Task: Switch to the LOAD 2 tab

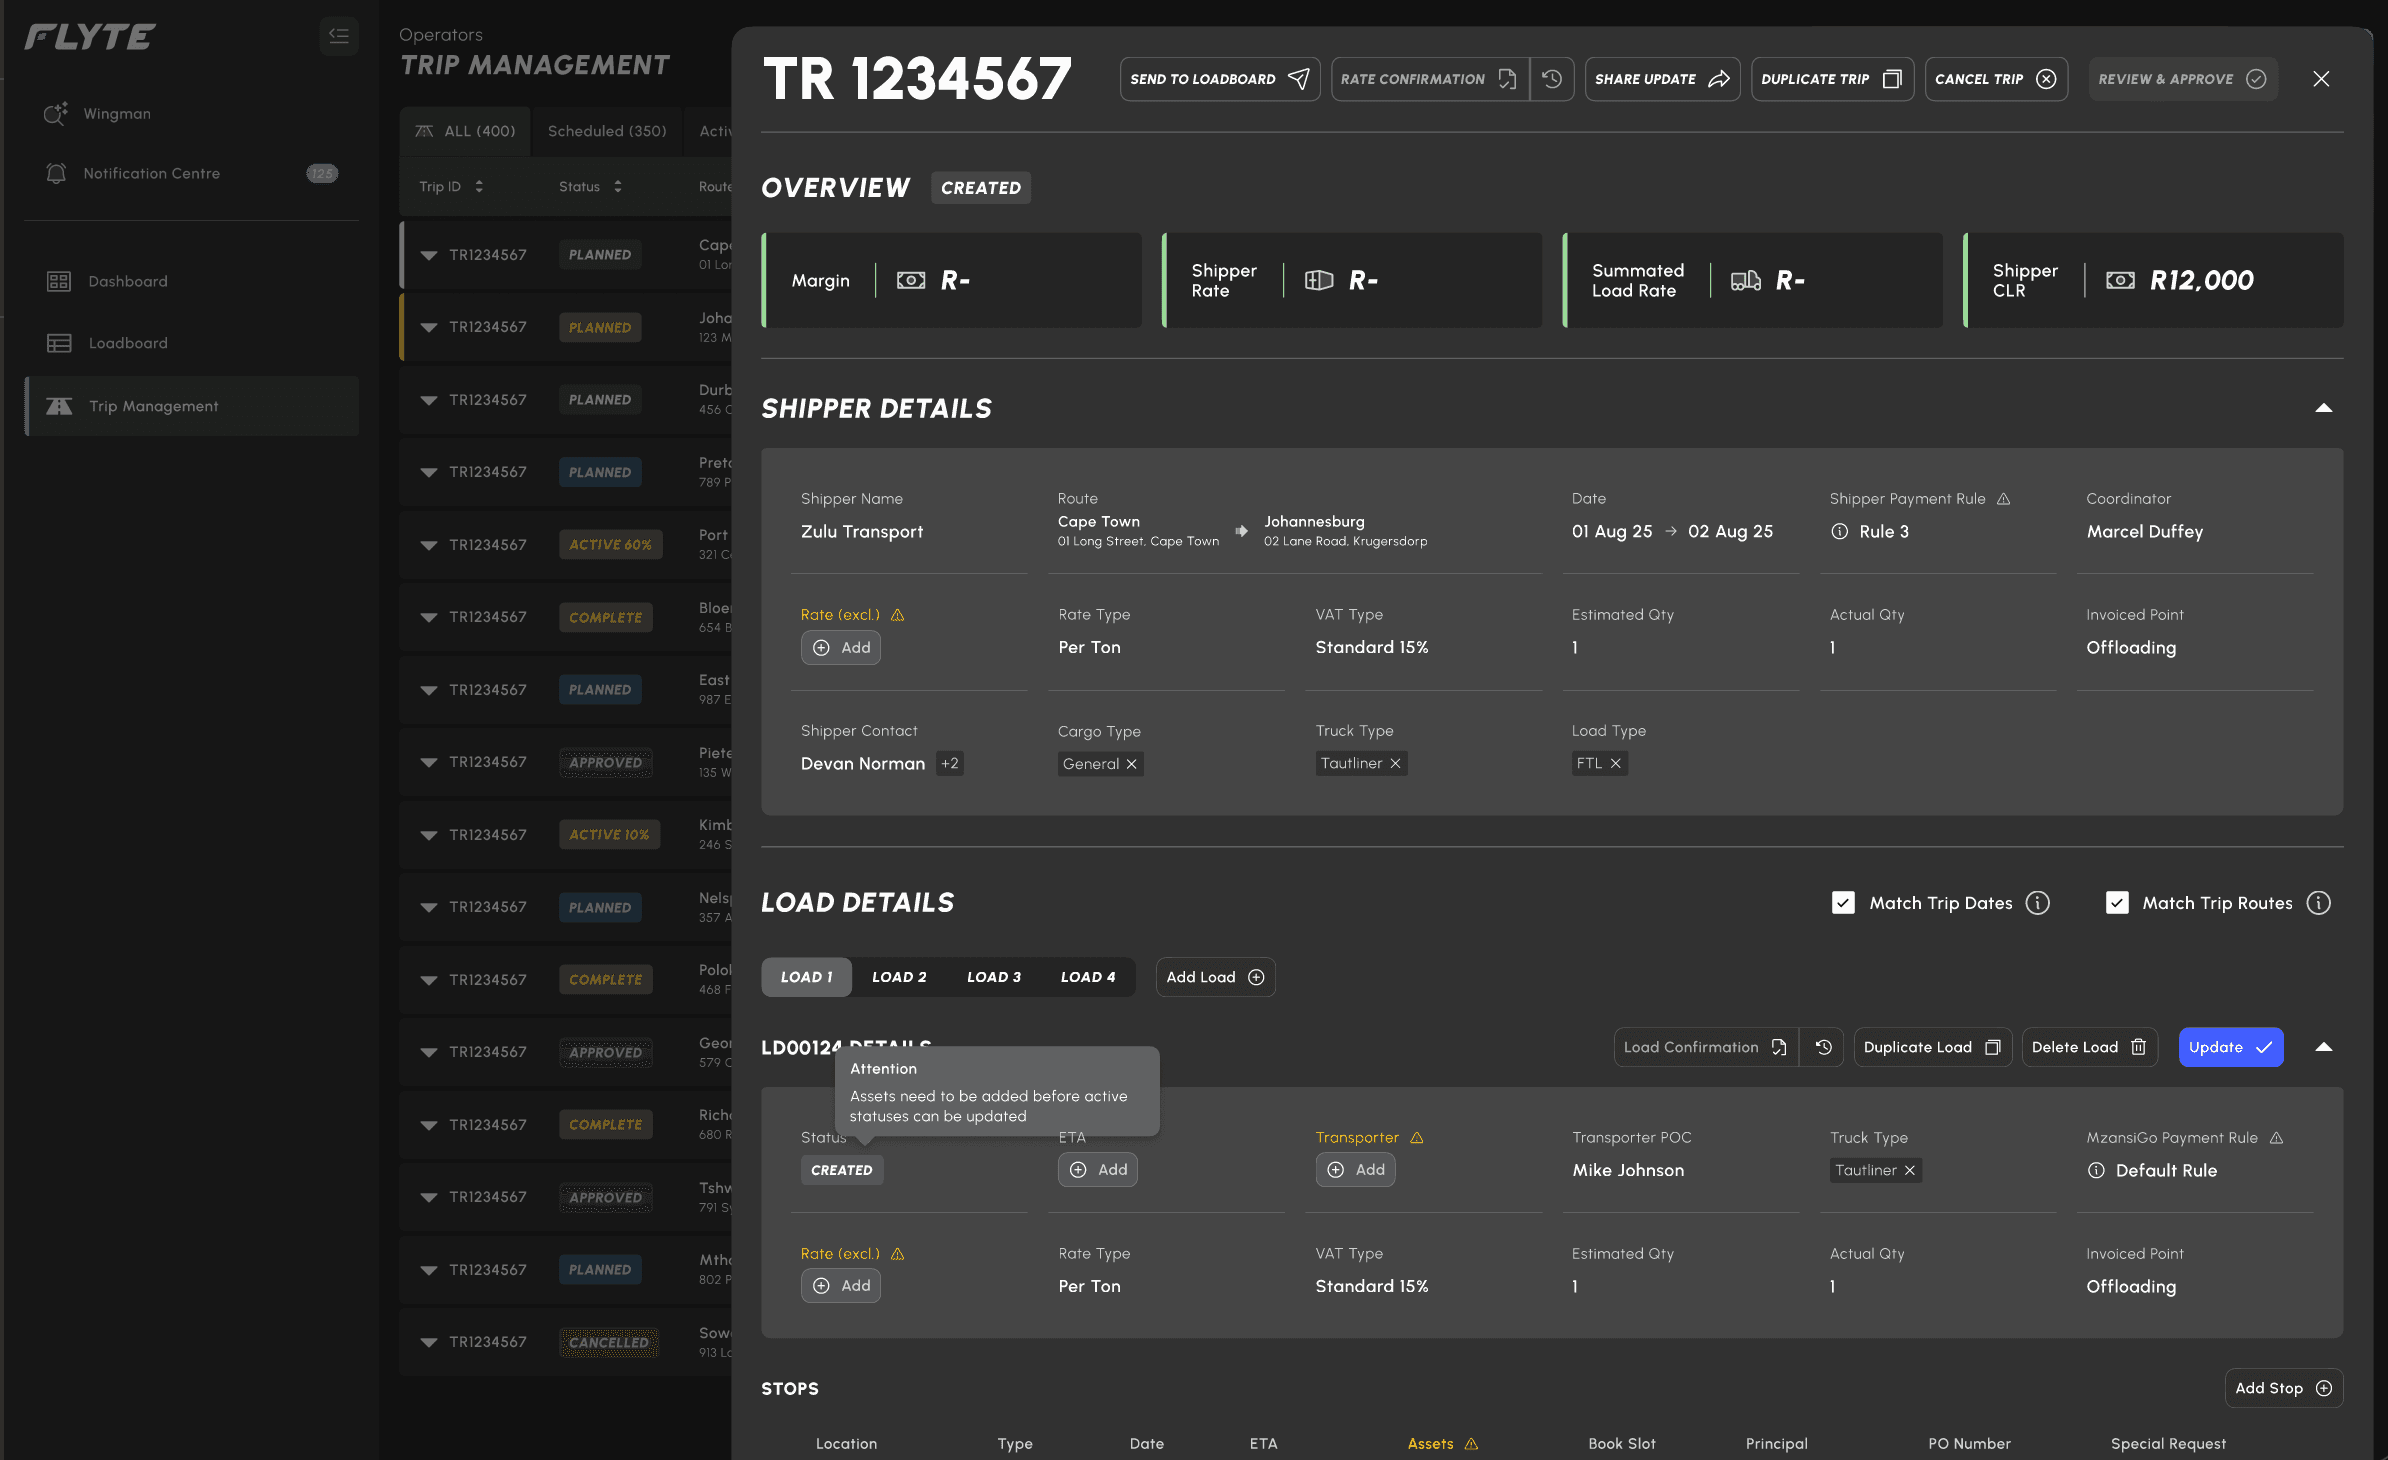Action: click(899, 977)
